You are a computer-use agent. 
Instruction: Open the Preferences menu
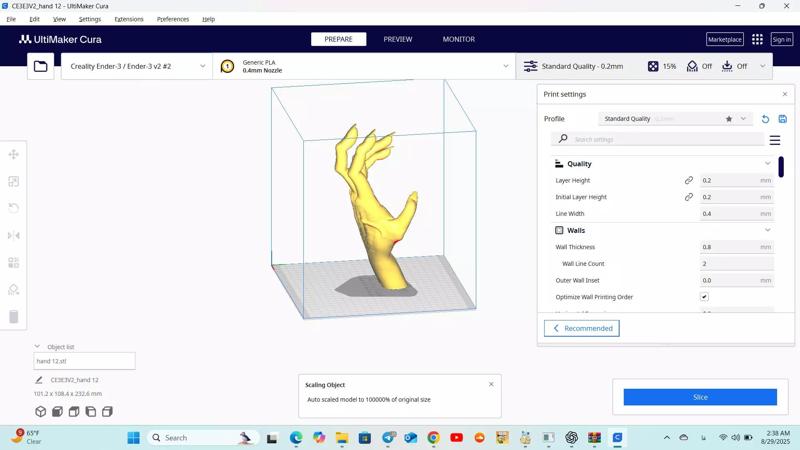tap(173, 19)
